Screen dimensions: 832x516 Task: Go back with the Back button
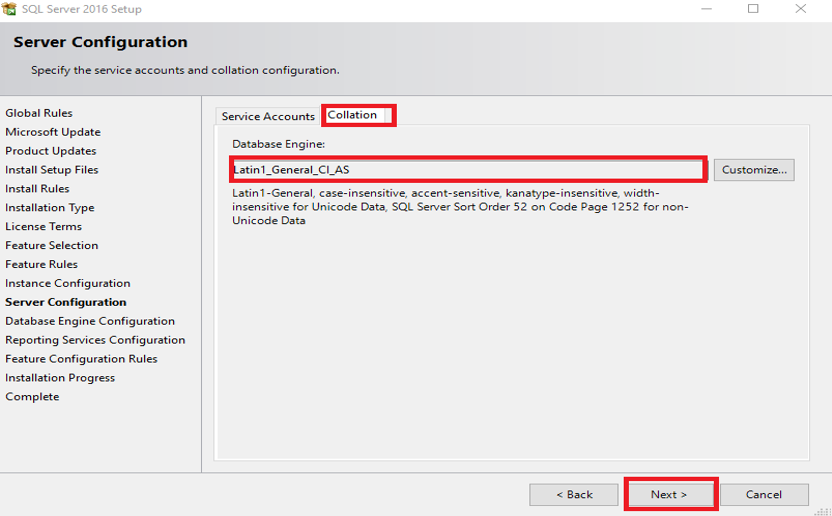point(574,494)
